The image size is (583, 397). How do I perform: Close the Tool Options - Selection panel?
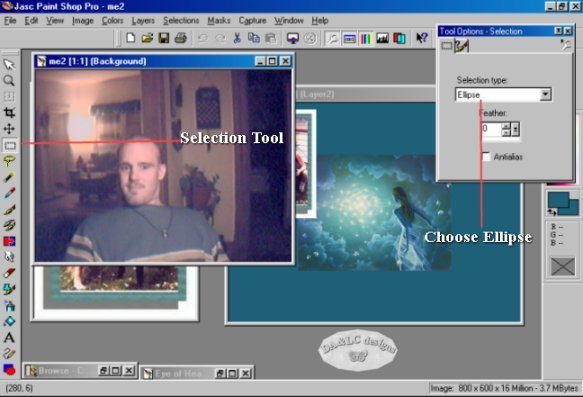tap(568, 31)
